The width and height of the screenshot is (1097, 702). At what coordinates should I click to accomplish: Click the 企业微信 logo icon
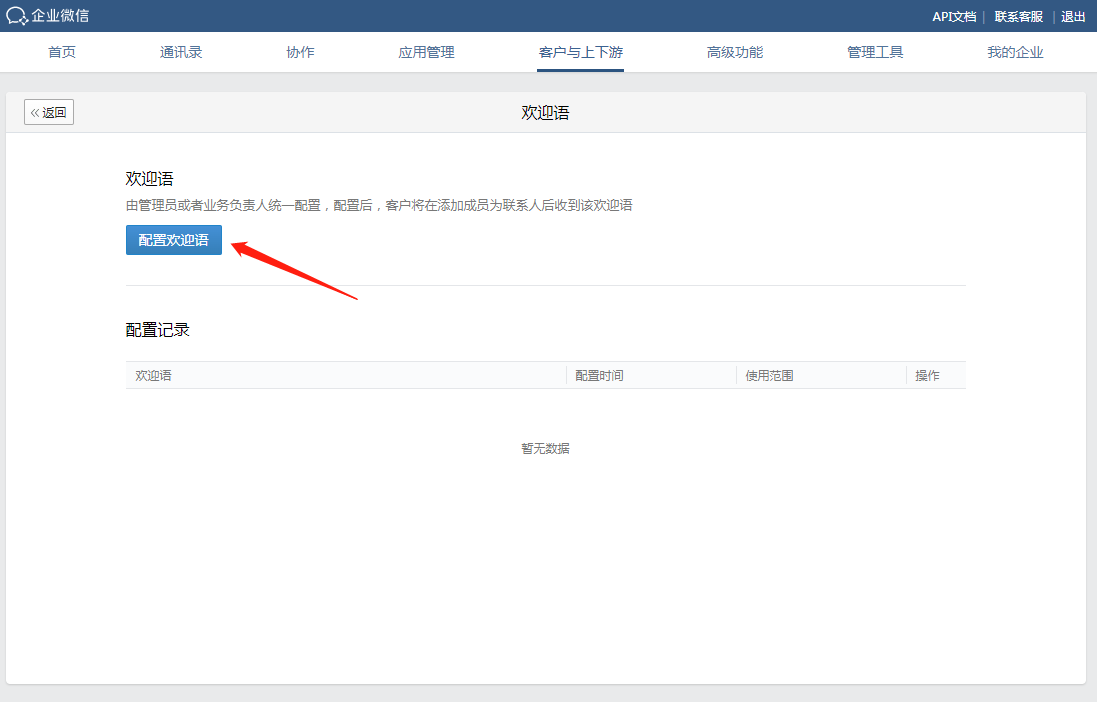pos(17,15)
